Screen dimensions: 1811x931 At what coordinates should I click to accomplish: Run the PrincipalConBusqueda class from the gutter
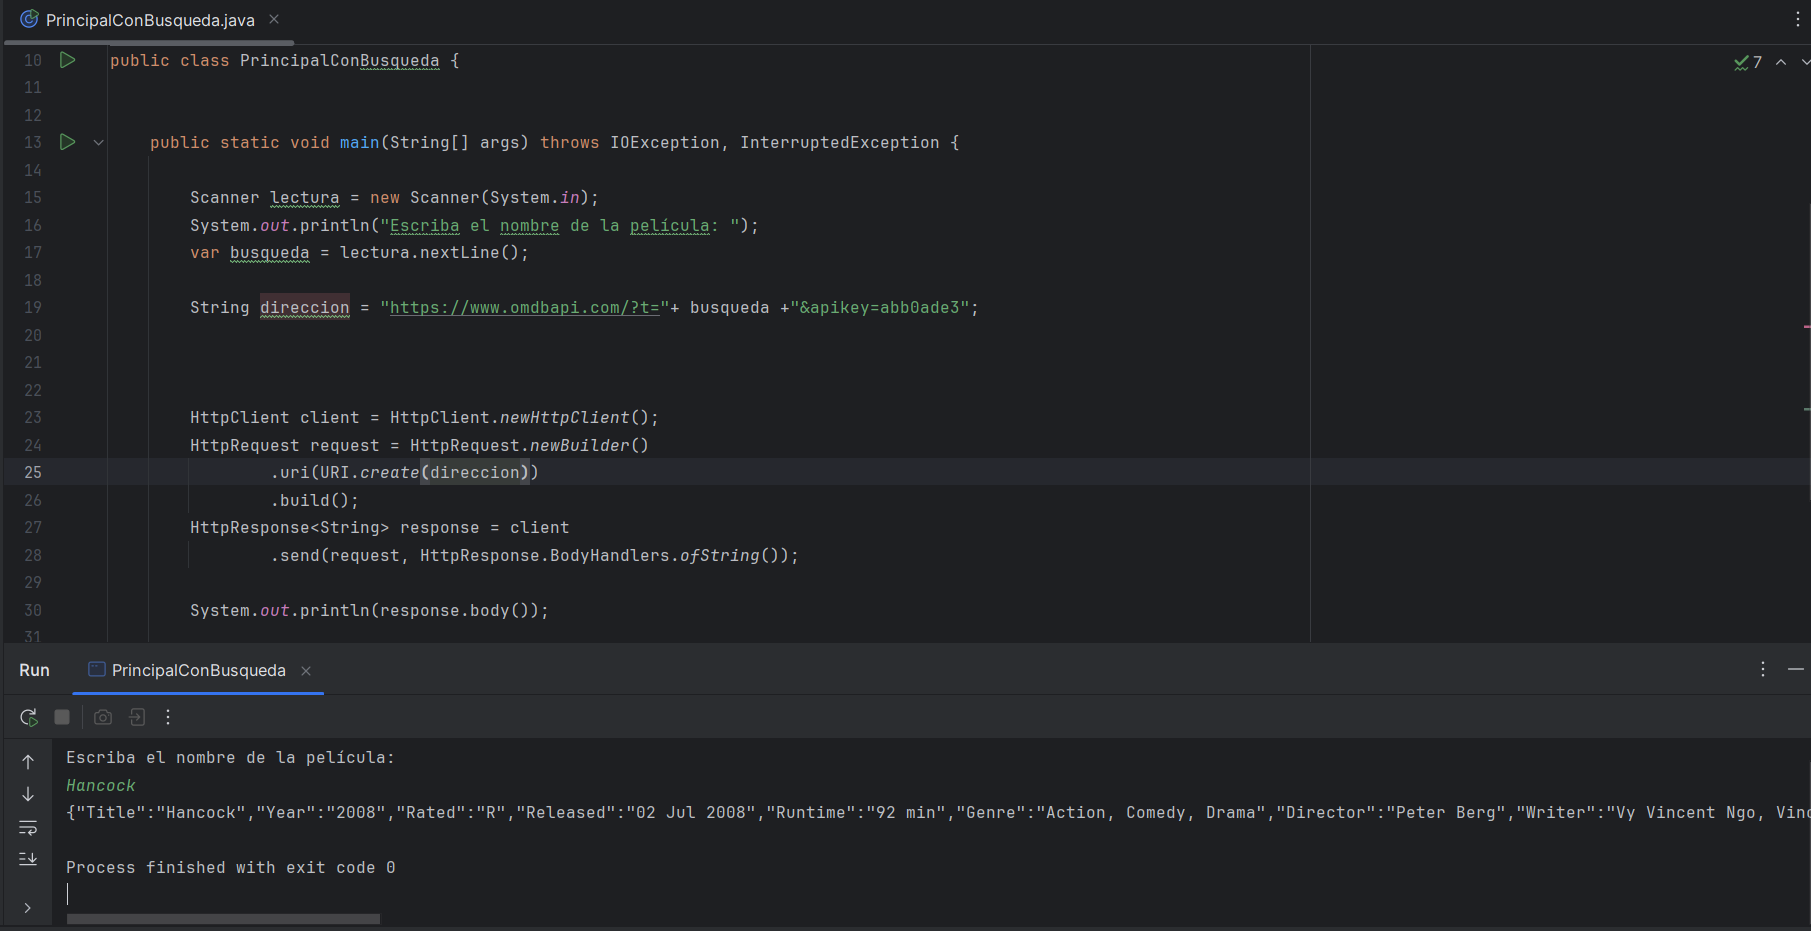tap(67, 60)
